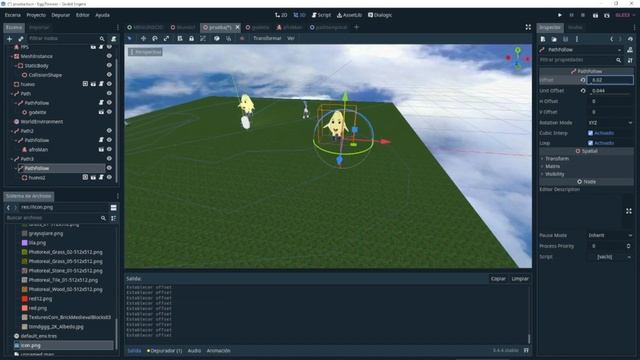640x360 pixels.
Task: Click the Offset value input field
Action: (610, 80)
